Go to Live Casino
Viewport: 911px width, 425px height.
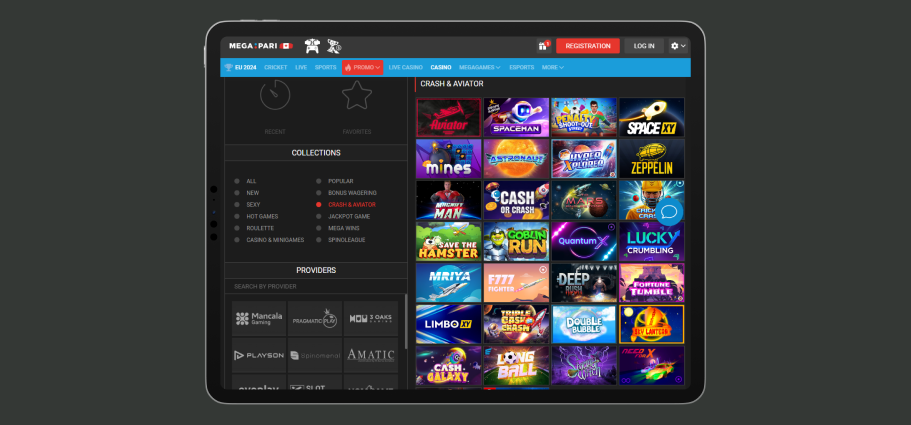pyautogui.click(x=406, y=67)
